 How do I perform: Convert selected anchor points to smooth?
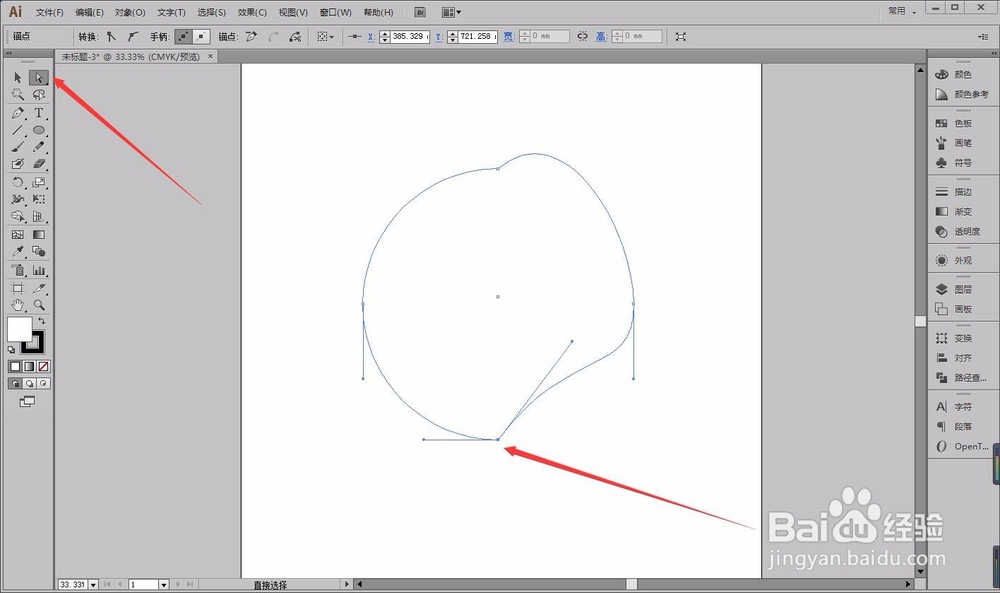click(133, 37)
